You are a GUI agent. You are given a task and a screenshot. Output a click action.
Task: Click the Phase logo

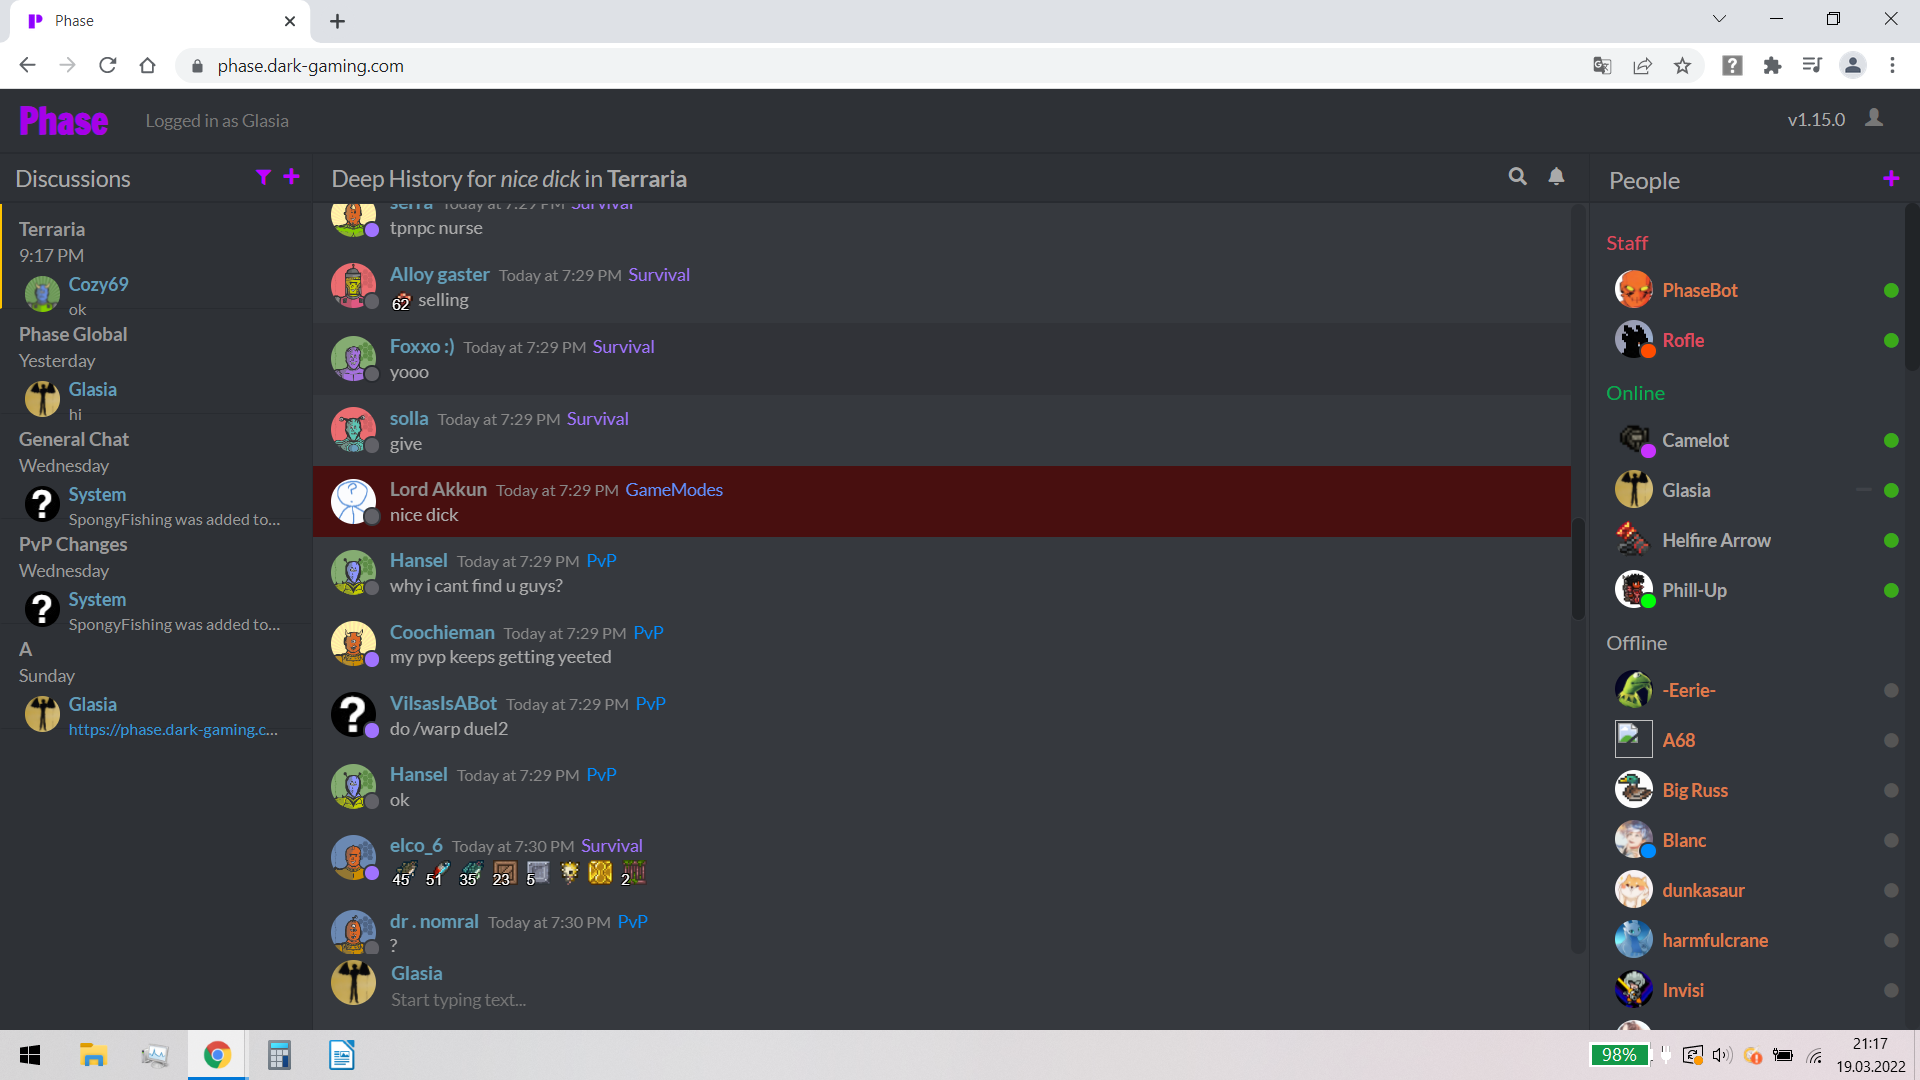point(64,121)
